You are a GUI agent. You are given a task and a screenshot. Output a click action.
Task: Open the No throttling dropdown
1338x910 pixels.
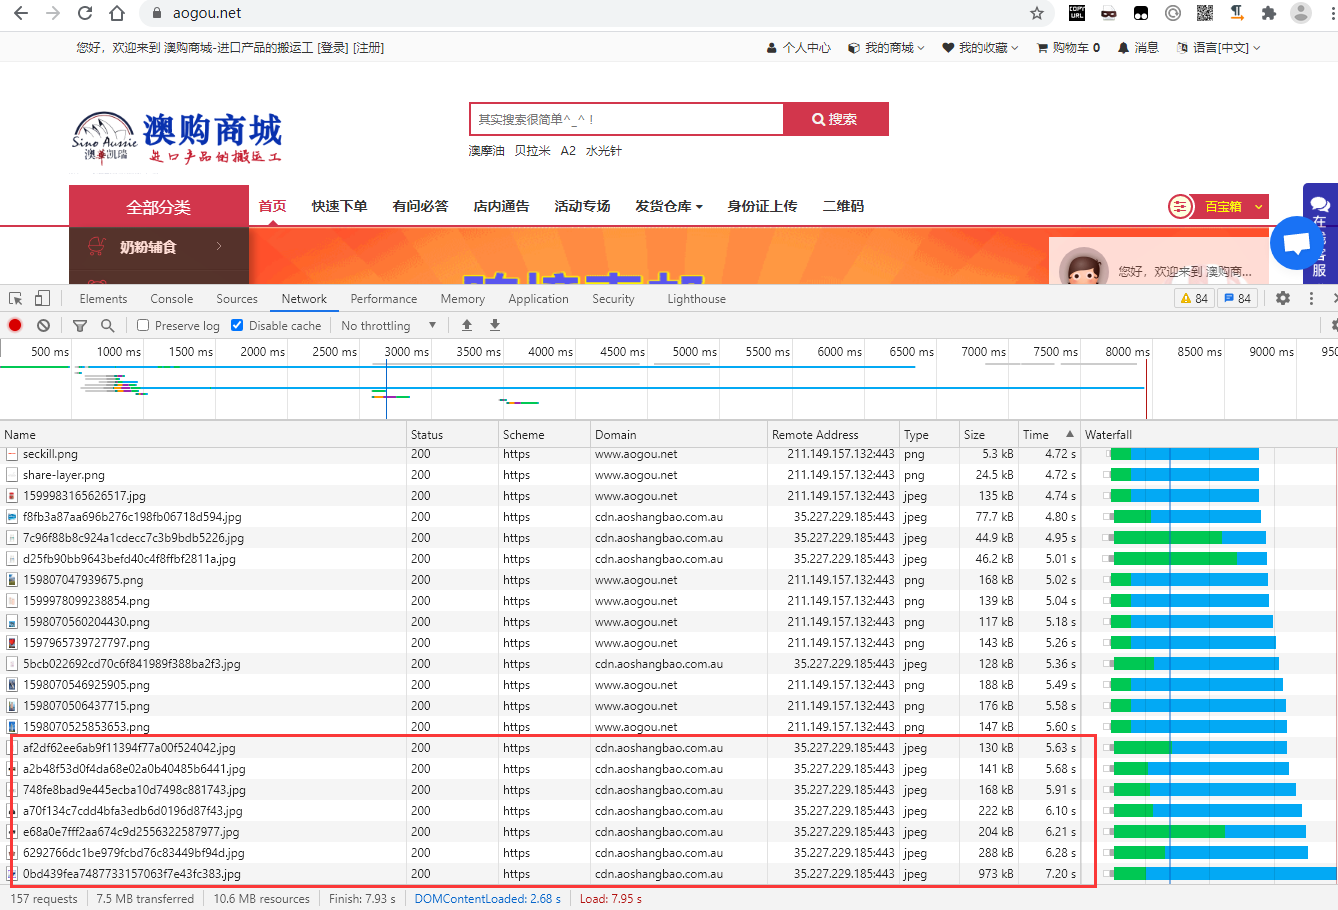tap(388, 325)
